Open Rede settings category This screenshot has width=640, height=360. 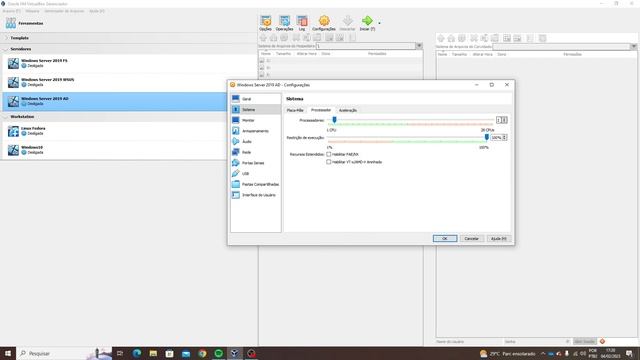click(255, 152)
